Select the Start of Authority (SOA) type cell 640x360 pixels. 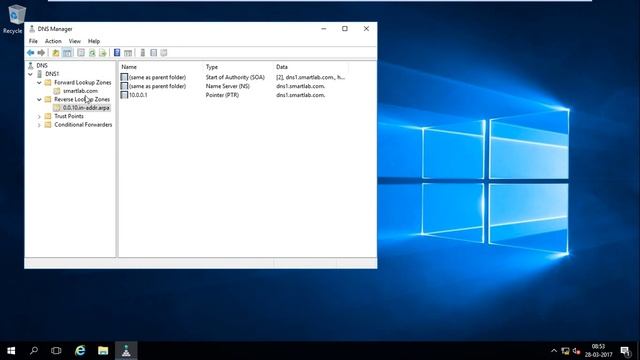tap(235, 77)
